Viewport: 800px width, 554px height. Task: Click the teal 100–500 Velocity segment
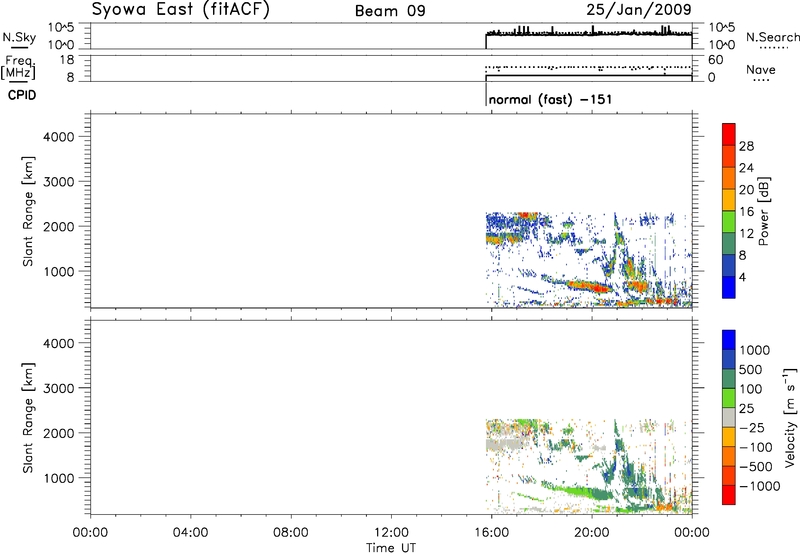[x=729, y=379]
